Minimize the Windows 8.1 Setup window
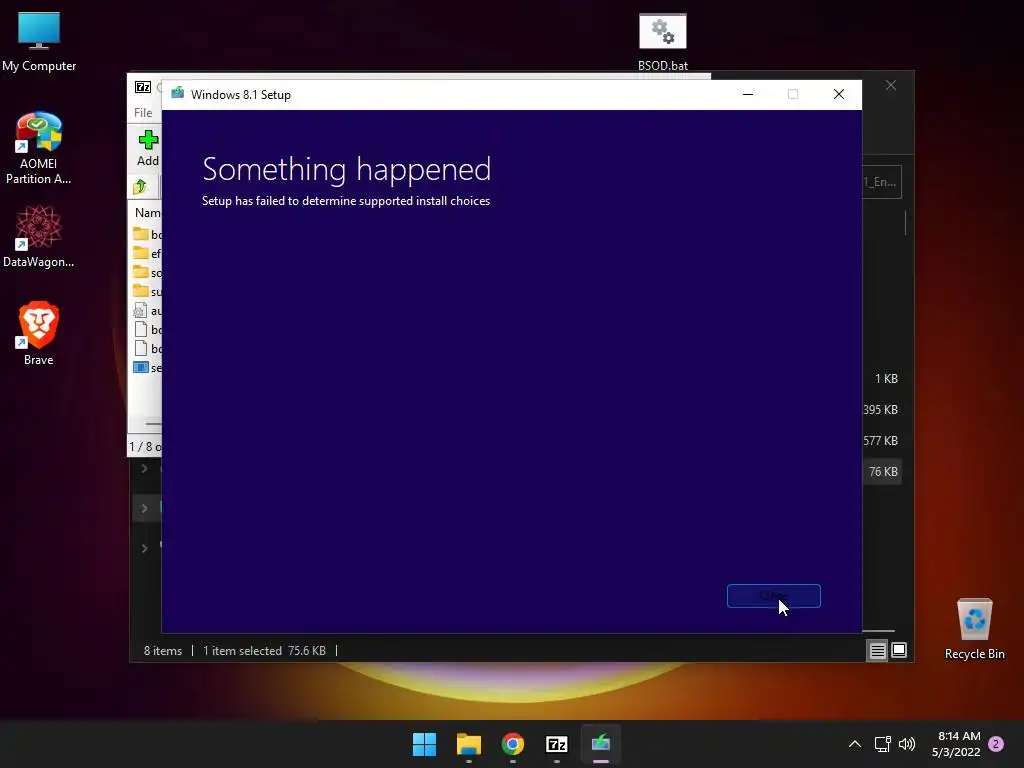1024x768 pixels. (x=748, y=95)
